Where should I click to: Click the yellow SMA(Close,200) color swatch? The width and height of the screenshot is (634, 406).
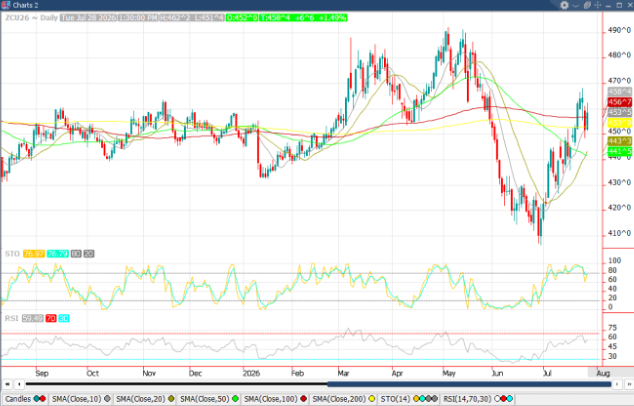coord(372,399)
